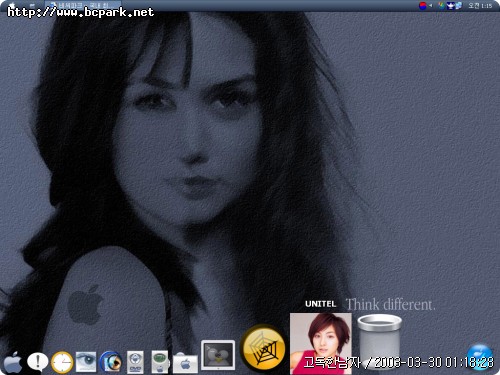Launch the penguin terminal dock icon

tap(218, 355)
